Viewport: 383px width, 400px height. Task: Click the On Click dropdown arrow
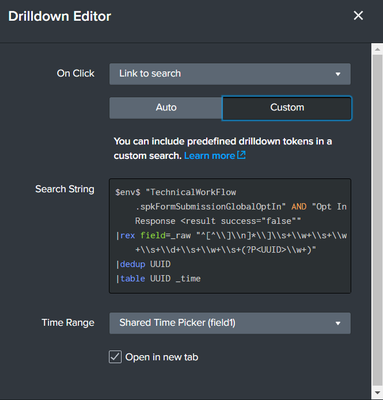[x=338, y=74]
